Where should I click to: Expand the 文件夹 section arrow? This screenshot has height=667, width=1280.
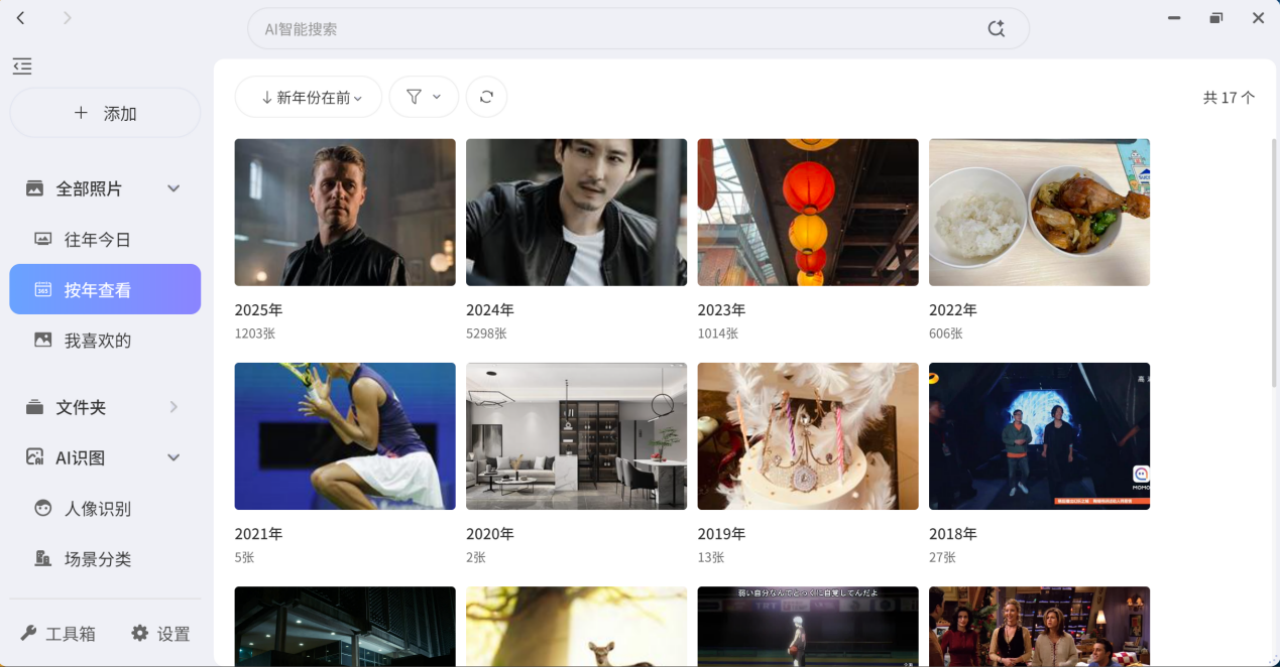(x=173, y=407)
